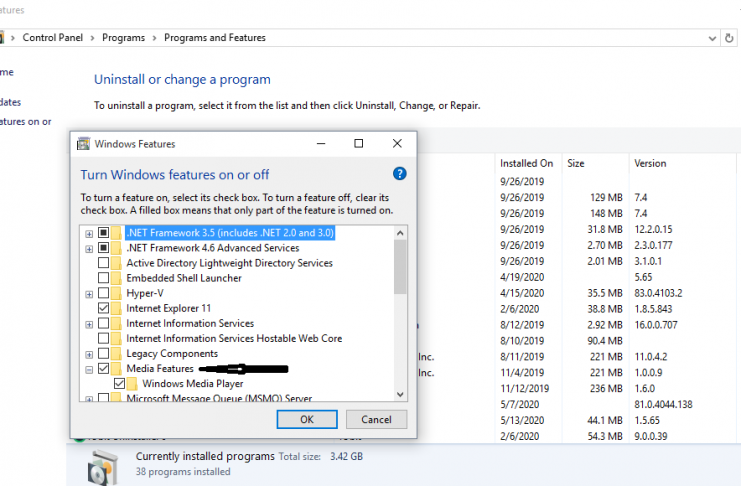Cancel the Windows Features dialog
Image resolution: width=741 pixels, height=486 pixels.
[x=376, y=419]
